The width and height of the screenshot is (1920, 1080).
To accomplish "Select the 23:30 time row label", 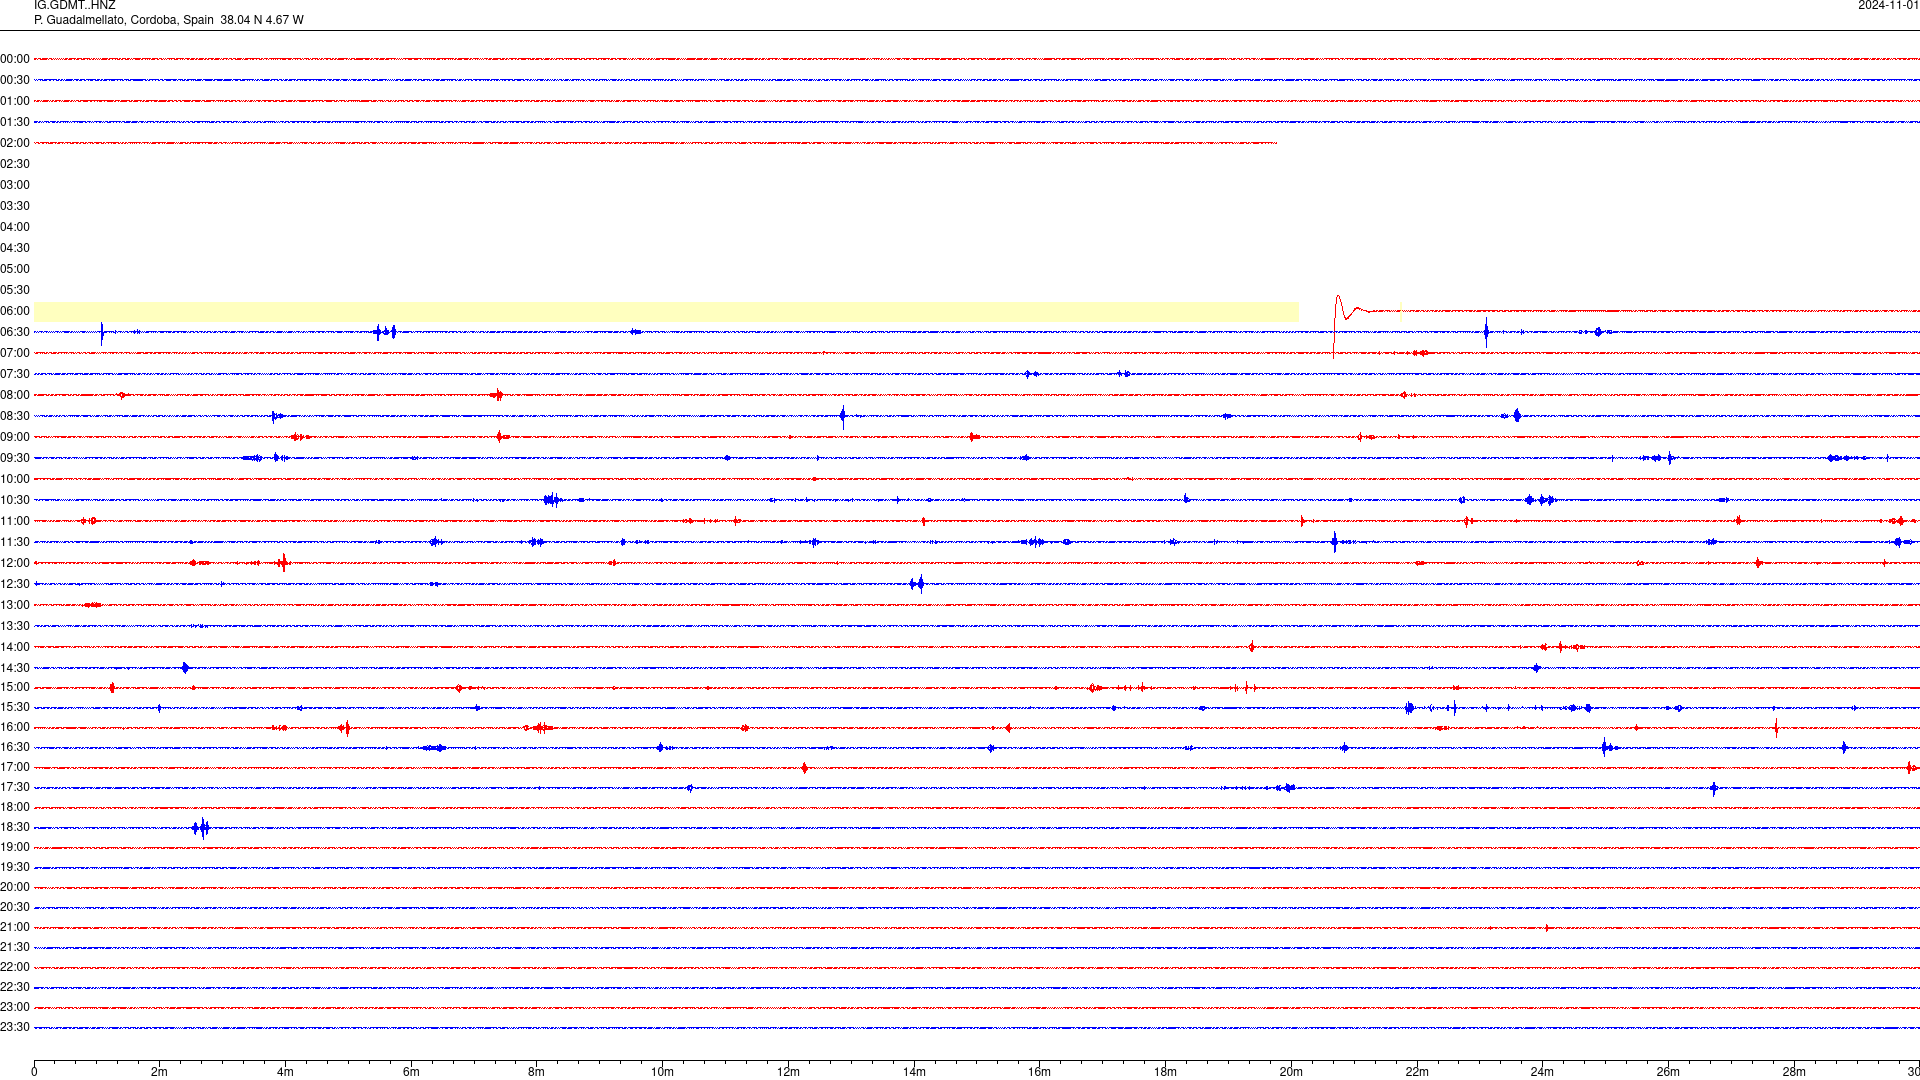I will point(15,1027).
